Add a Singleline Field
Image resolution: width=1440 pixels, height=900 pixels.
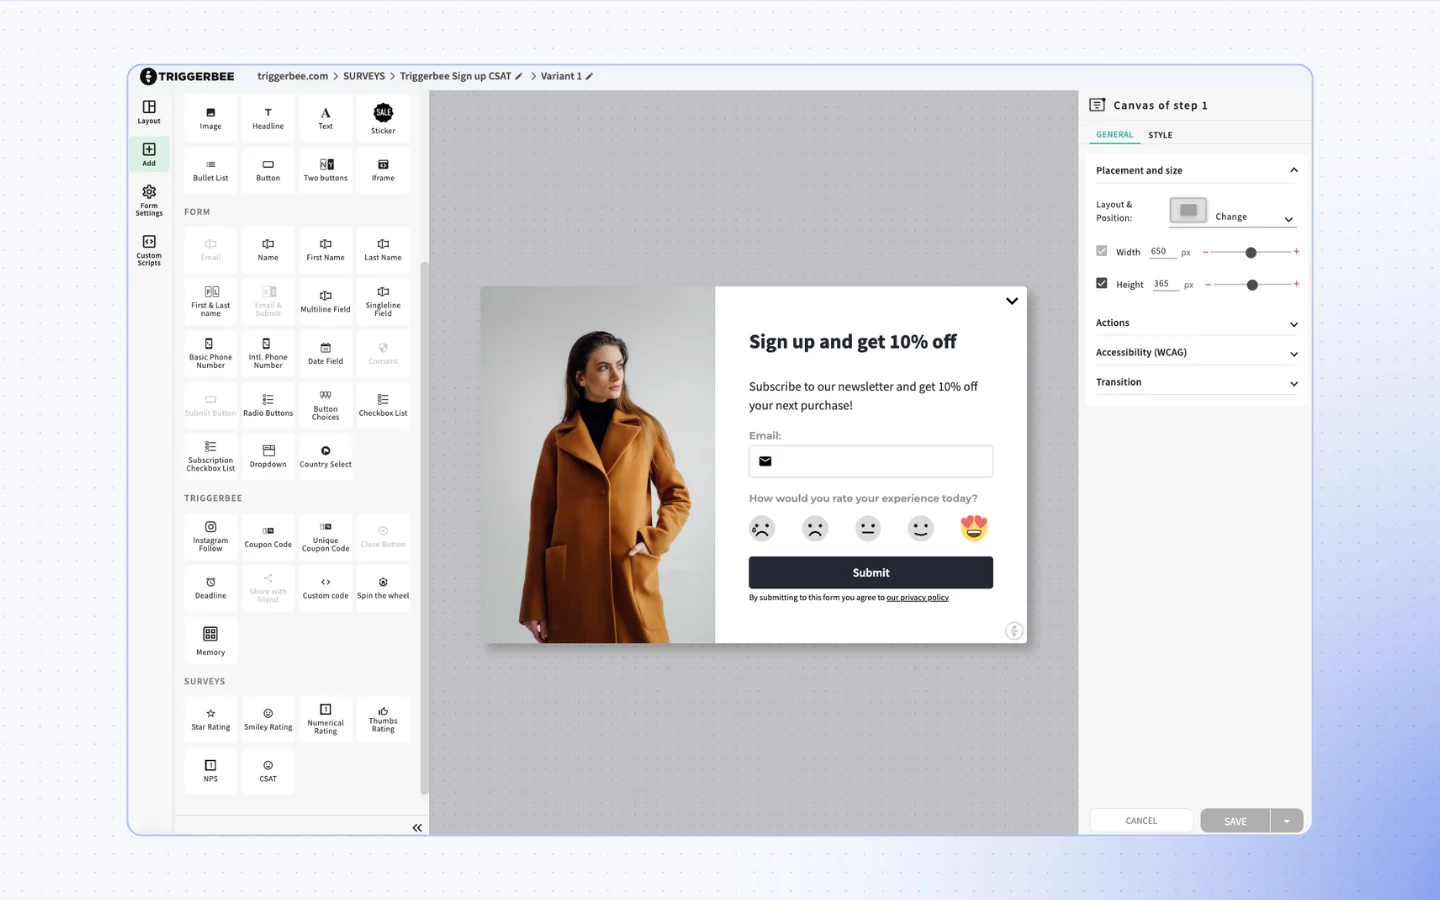pos(383,301)
